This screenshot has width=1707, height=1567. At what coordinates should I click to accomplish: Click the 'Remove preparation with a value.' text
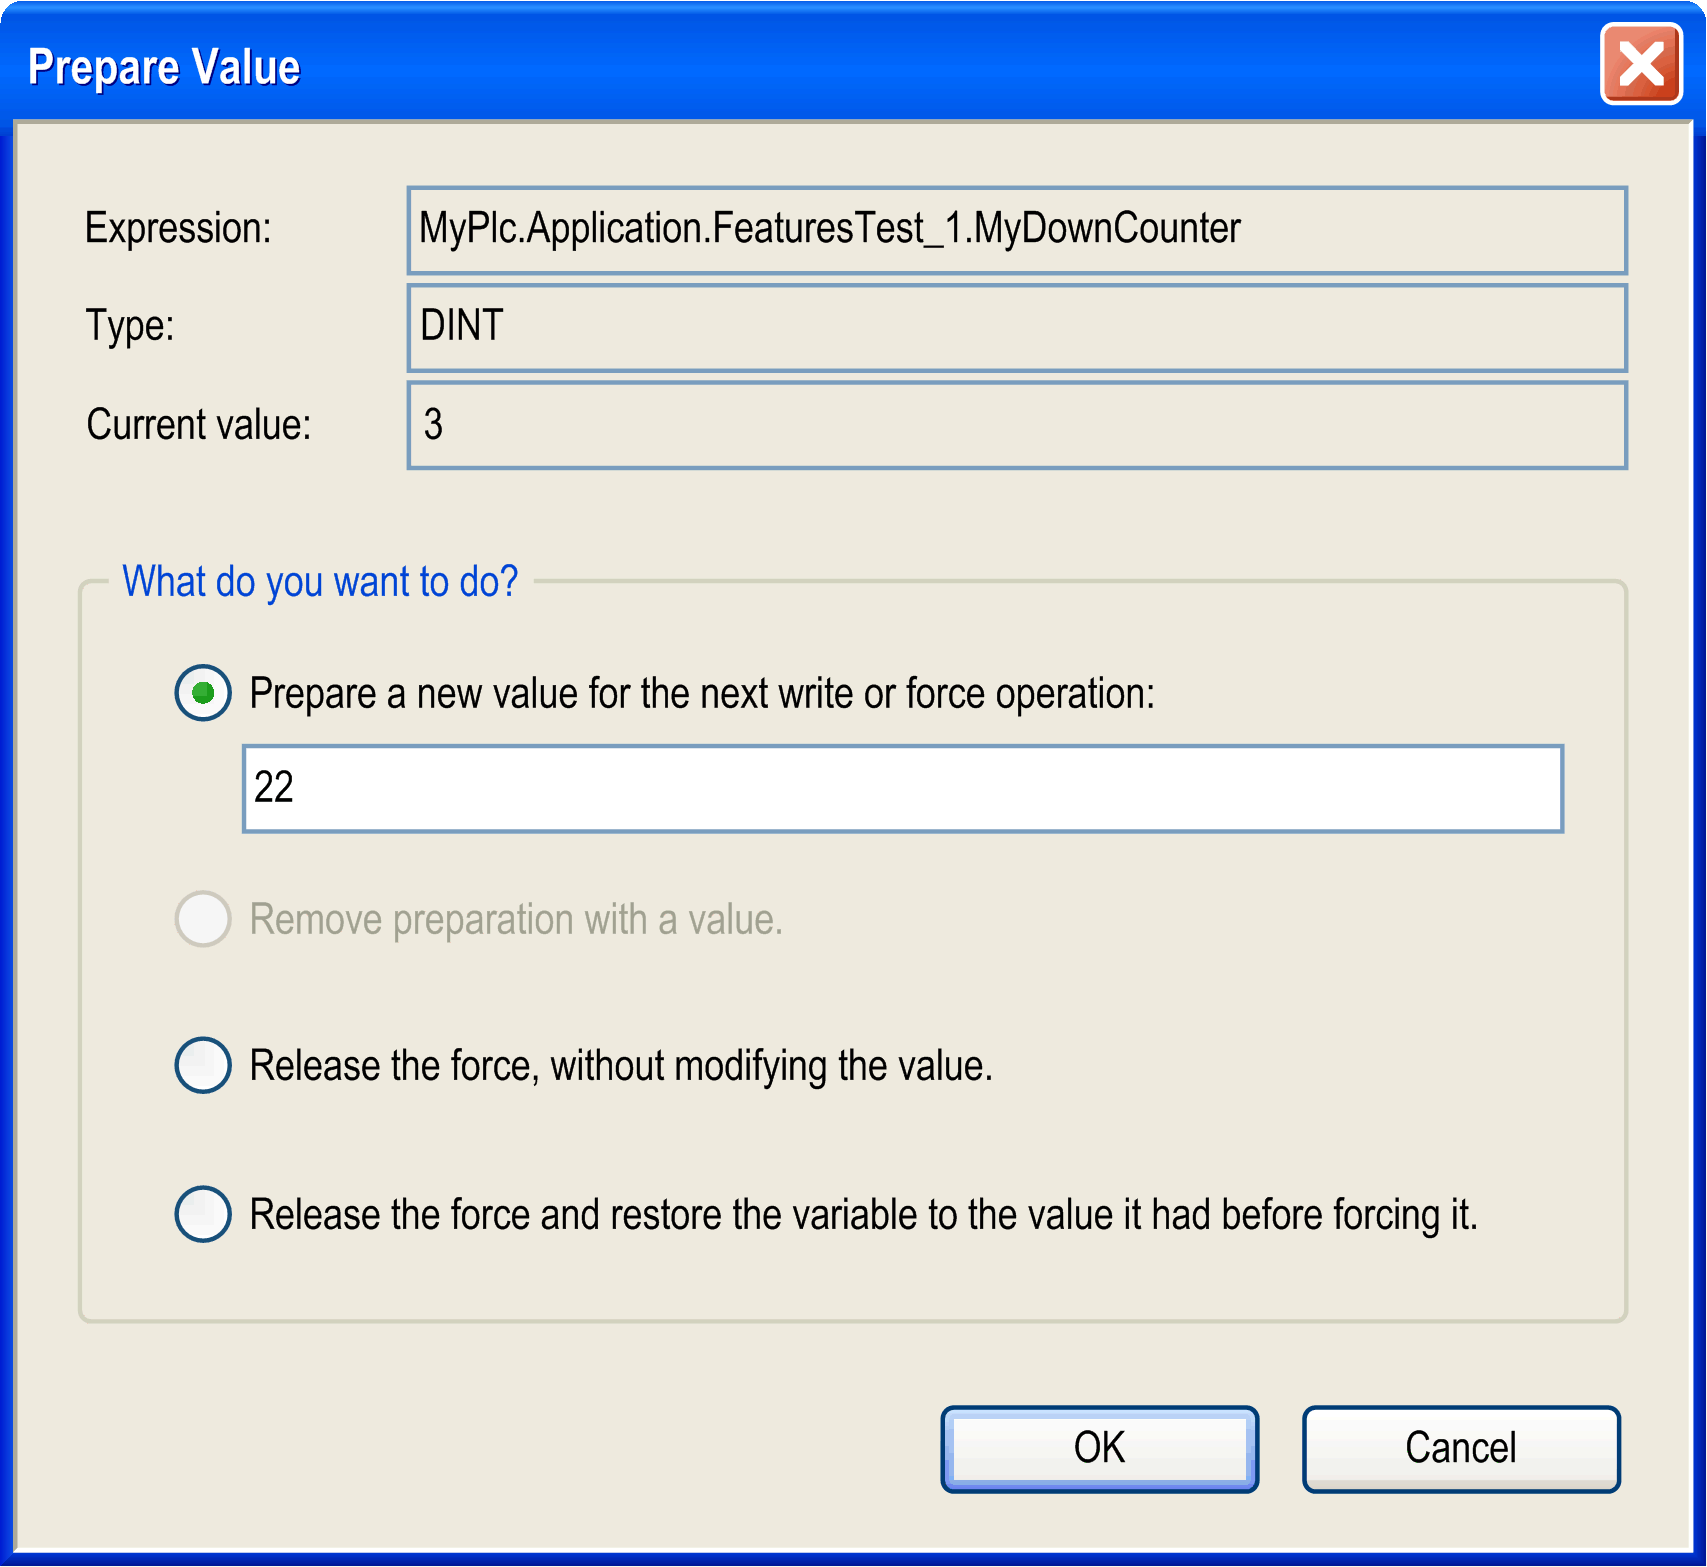click(x=515, y=919)
